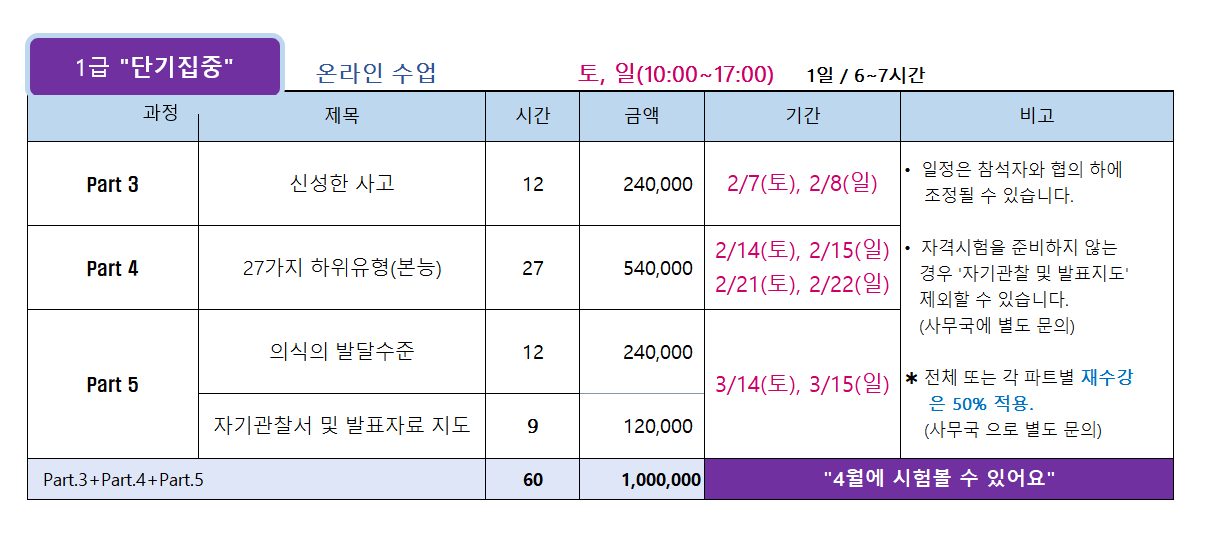Select the 3/14(토), 3/15(일) date cell
This screenshot has width=1215, height=538.
pos(802,384)
